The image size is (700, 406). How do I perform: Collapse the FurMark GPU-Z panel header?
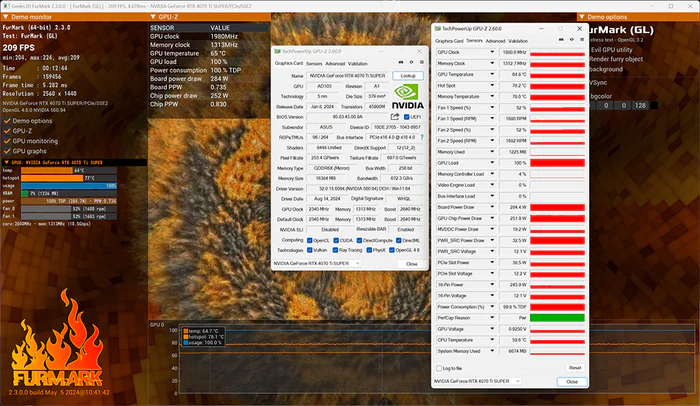pyautogui.click(x=153, y=17)
